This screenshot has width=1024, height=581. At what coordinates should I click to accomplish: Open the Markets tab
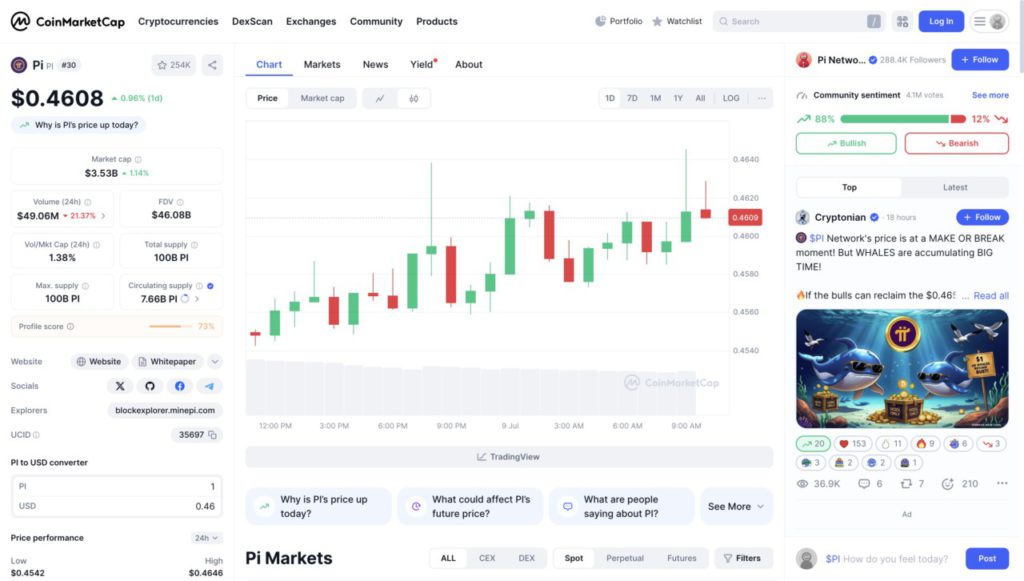click(x=322, y=64)
